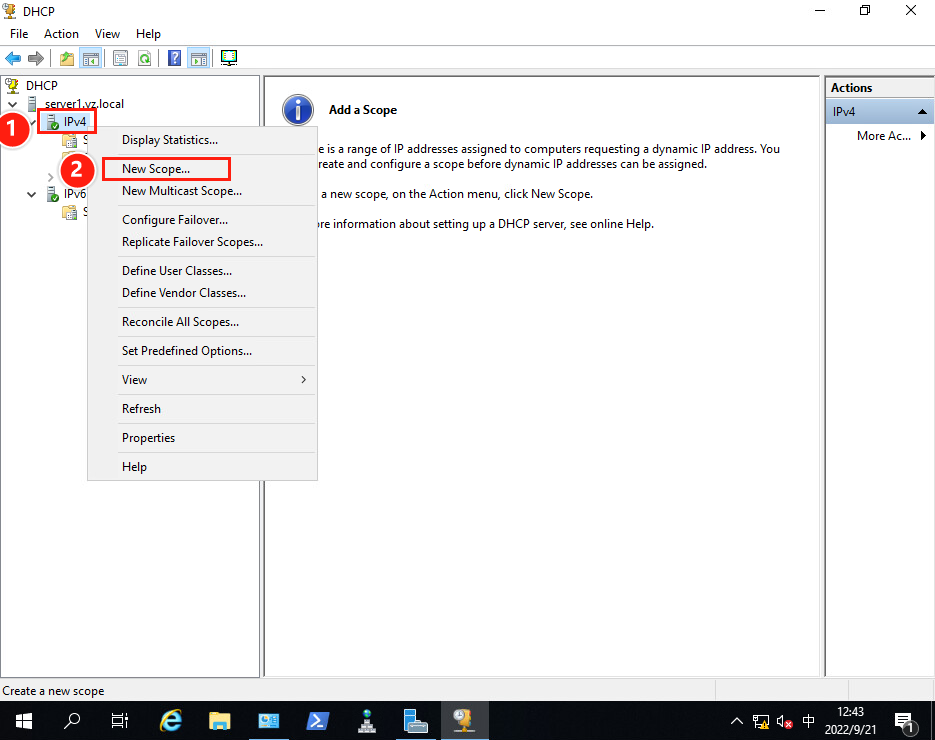Expand the More Actions submenu arrow
The width and height of the screenshot is (935, 740).
click(x=923, y=135)
